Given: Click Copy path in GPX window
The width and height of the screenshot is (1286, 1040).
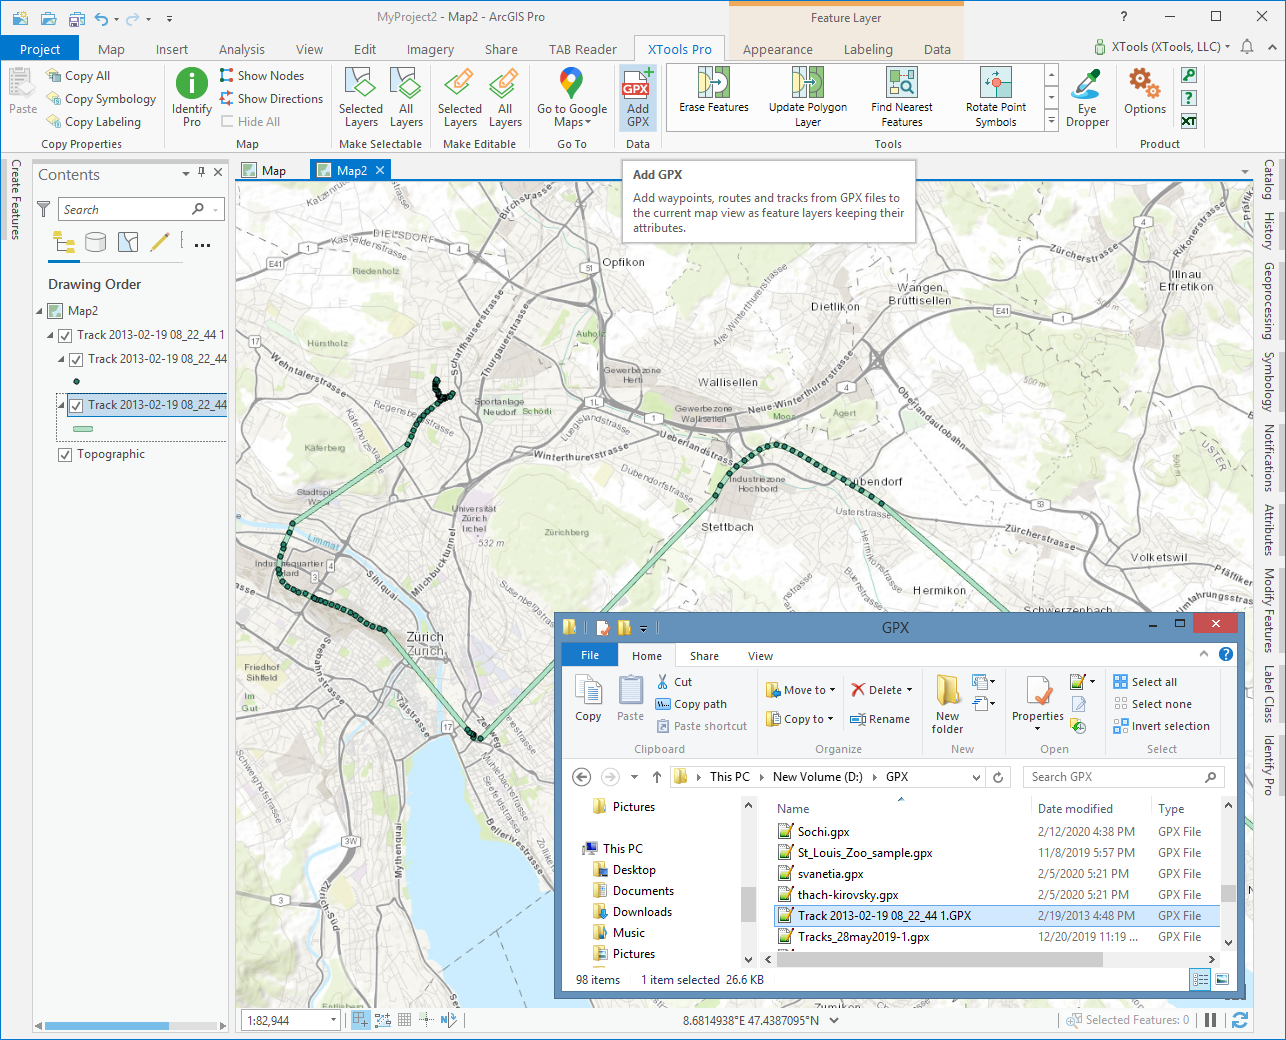Looking at the screenshot, I should (691, 704).
